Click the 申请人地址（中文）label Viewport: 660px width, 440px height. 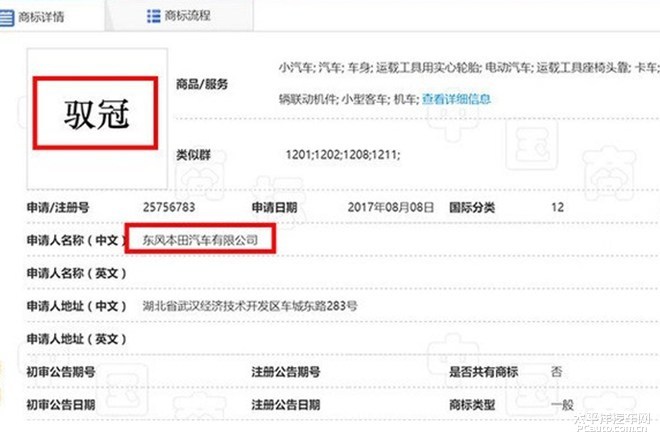click(77, 306)
